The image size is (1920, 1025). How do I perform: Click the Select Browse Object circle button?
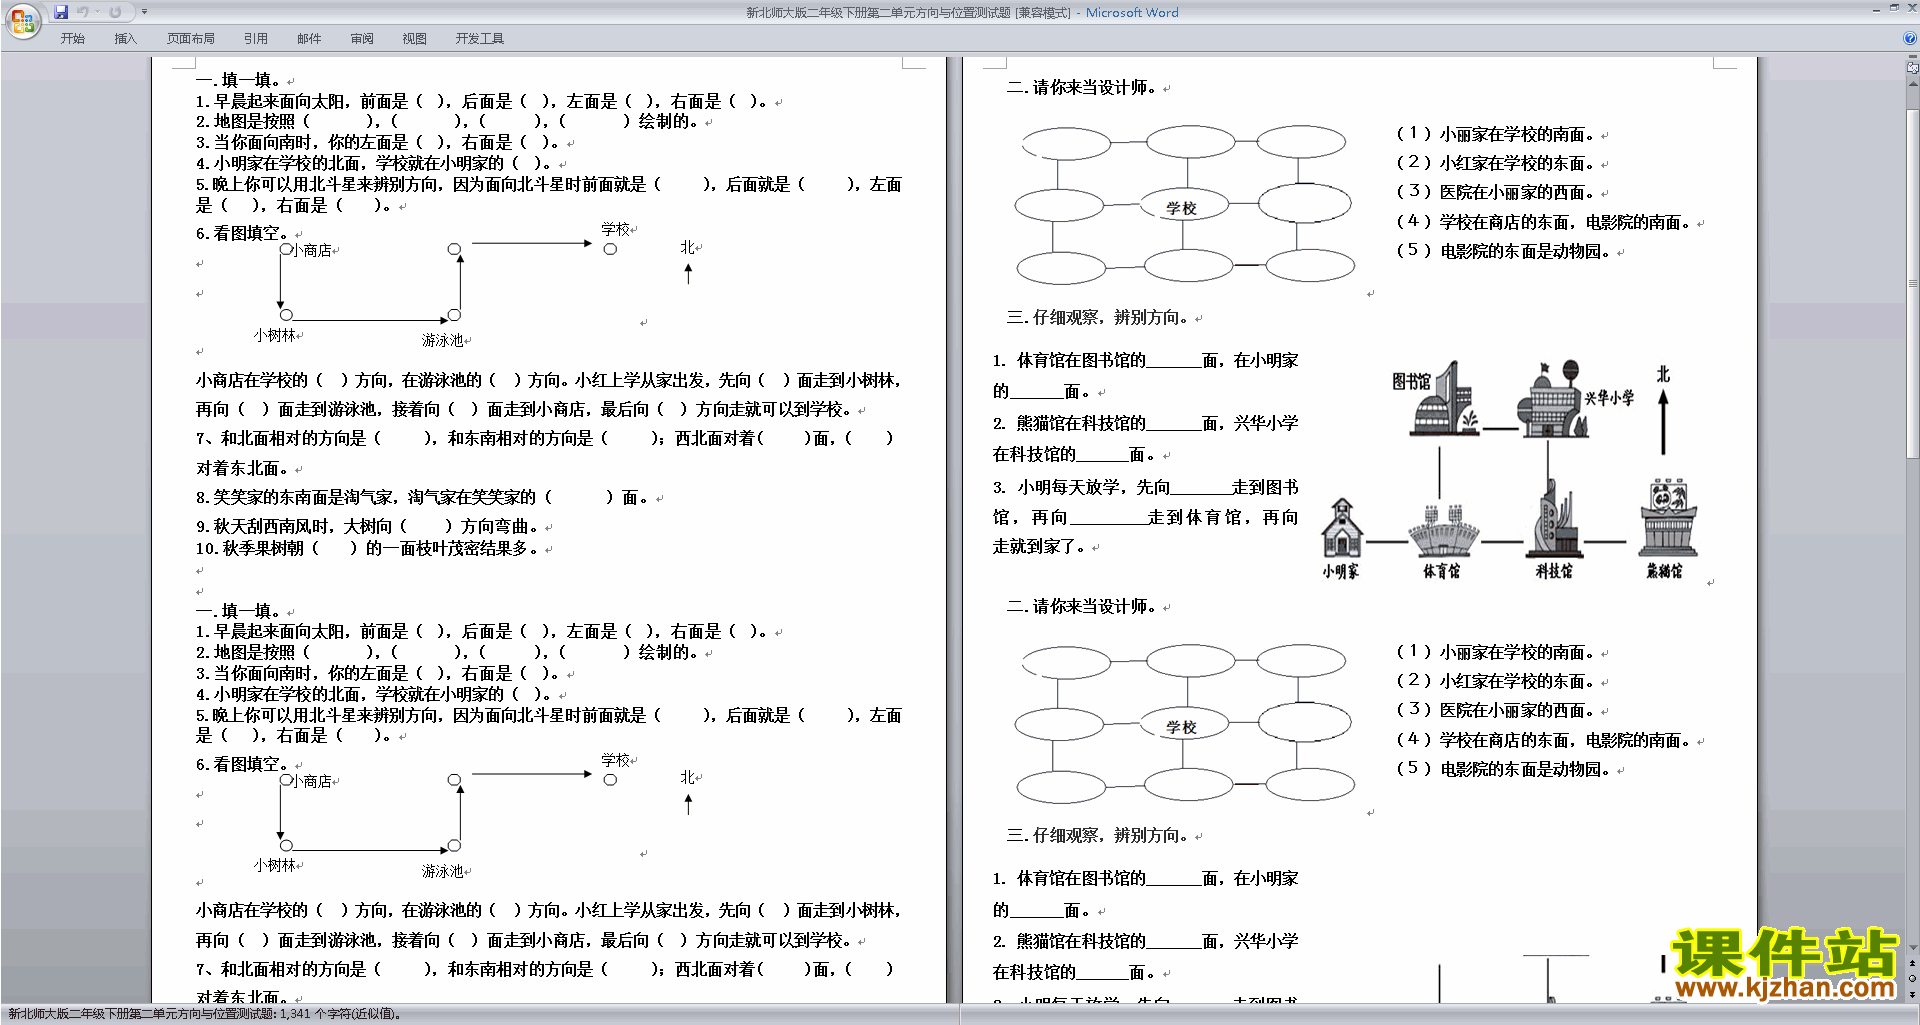pos(1913,978)
